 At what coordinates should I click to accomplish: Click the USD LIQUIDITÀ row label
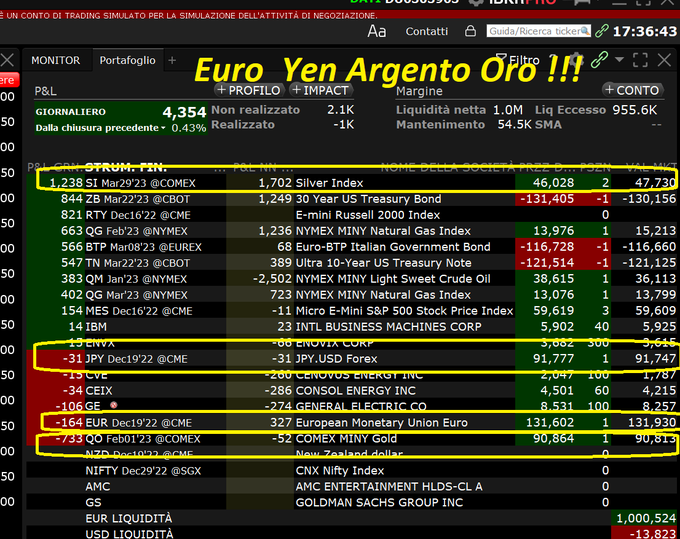(129, 534)
